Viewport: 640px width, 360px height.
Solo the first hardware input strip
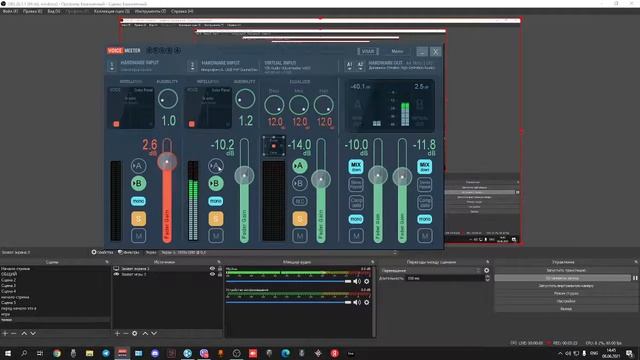coord(138,219)
